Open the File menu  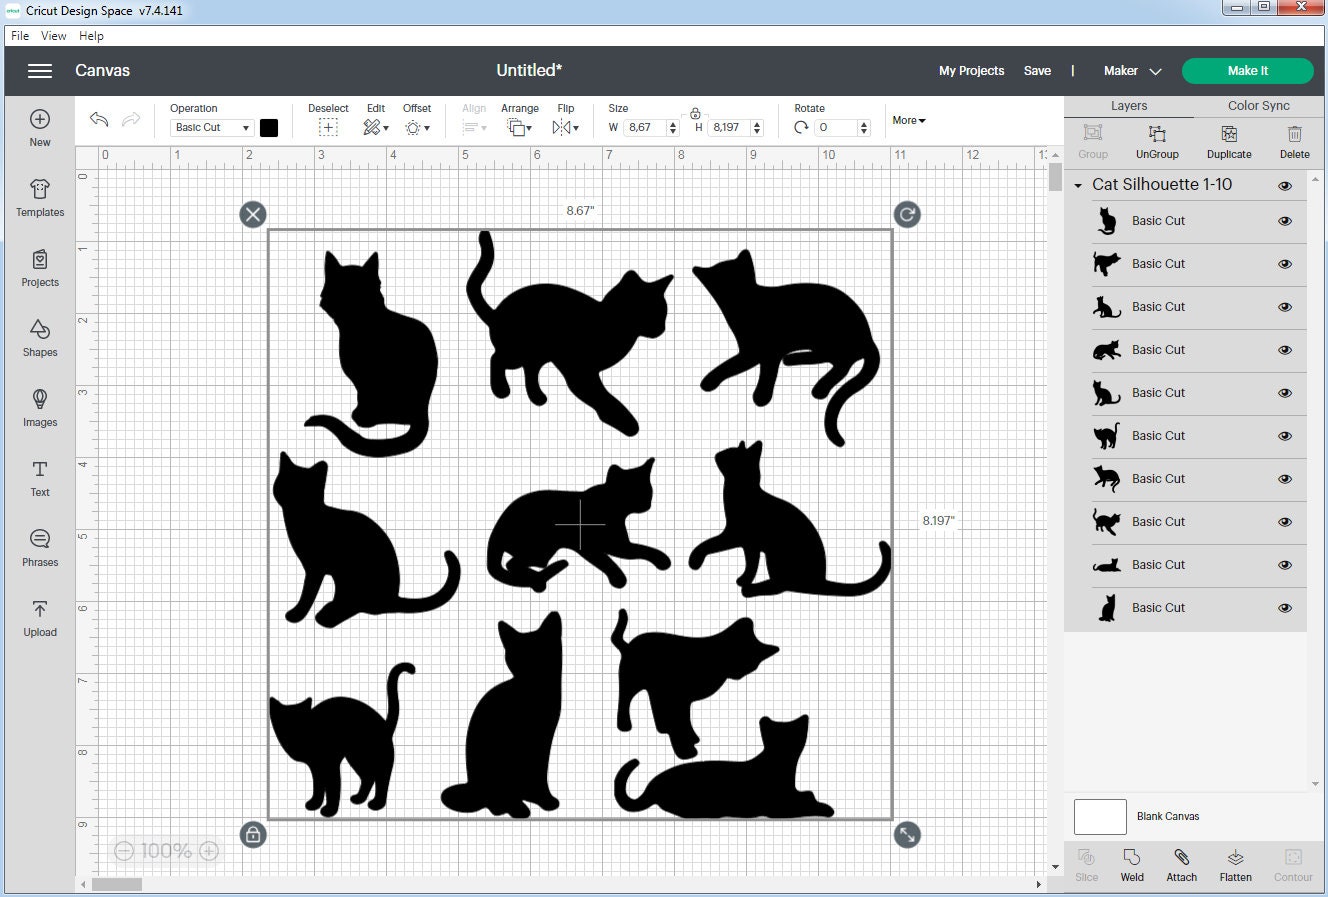point(19,35)
